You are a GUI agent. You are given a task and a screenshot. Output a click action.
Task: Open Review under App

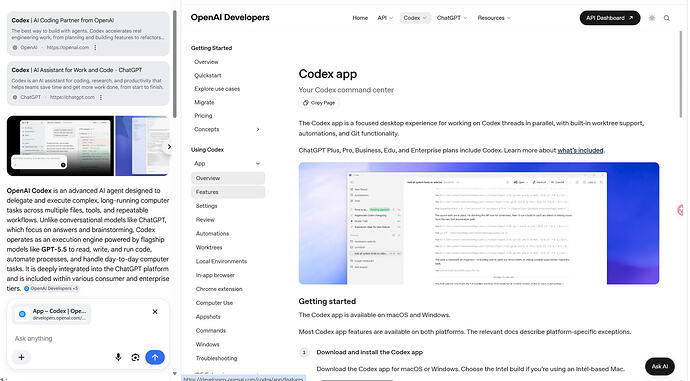pyautogui.click(x=205, y=220)
